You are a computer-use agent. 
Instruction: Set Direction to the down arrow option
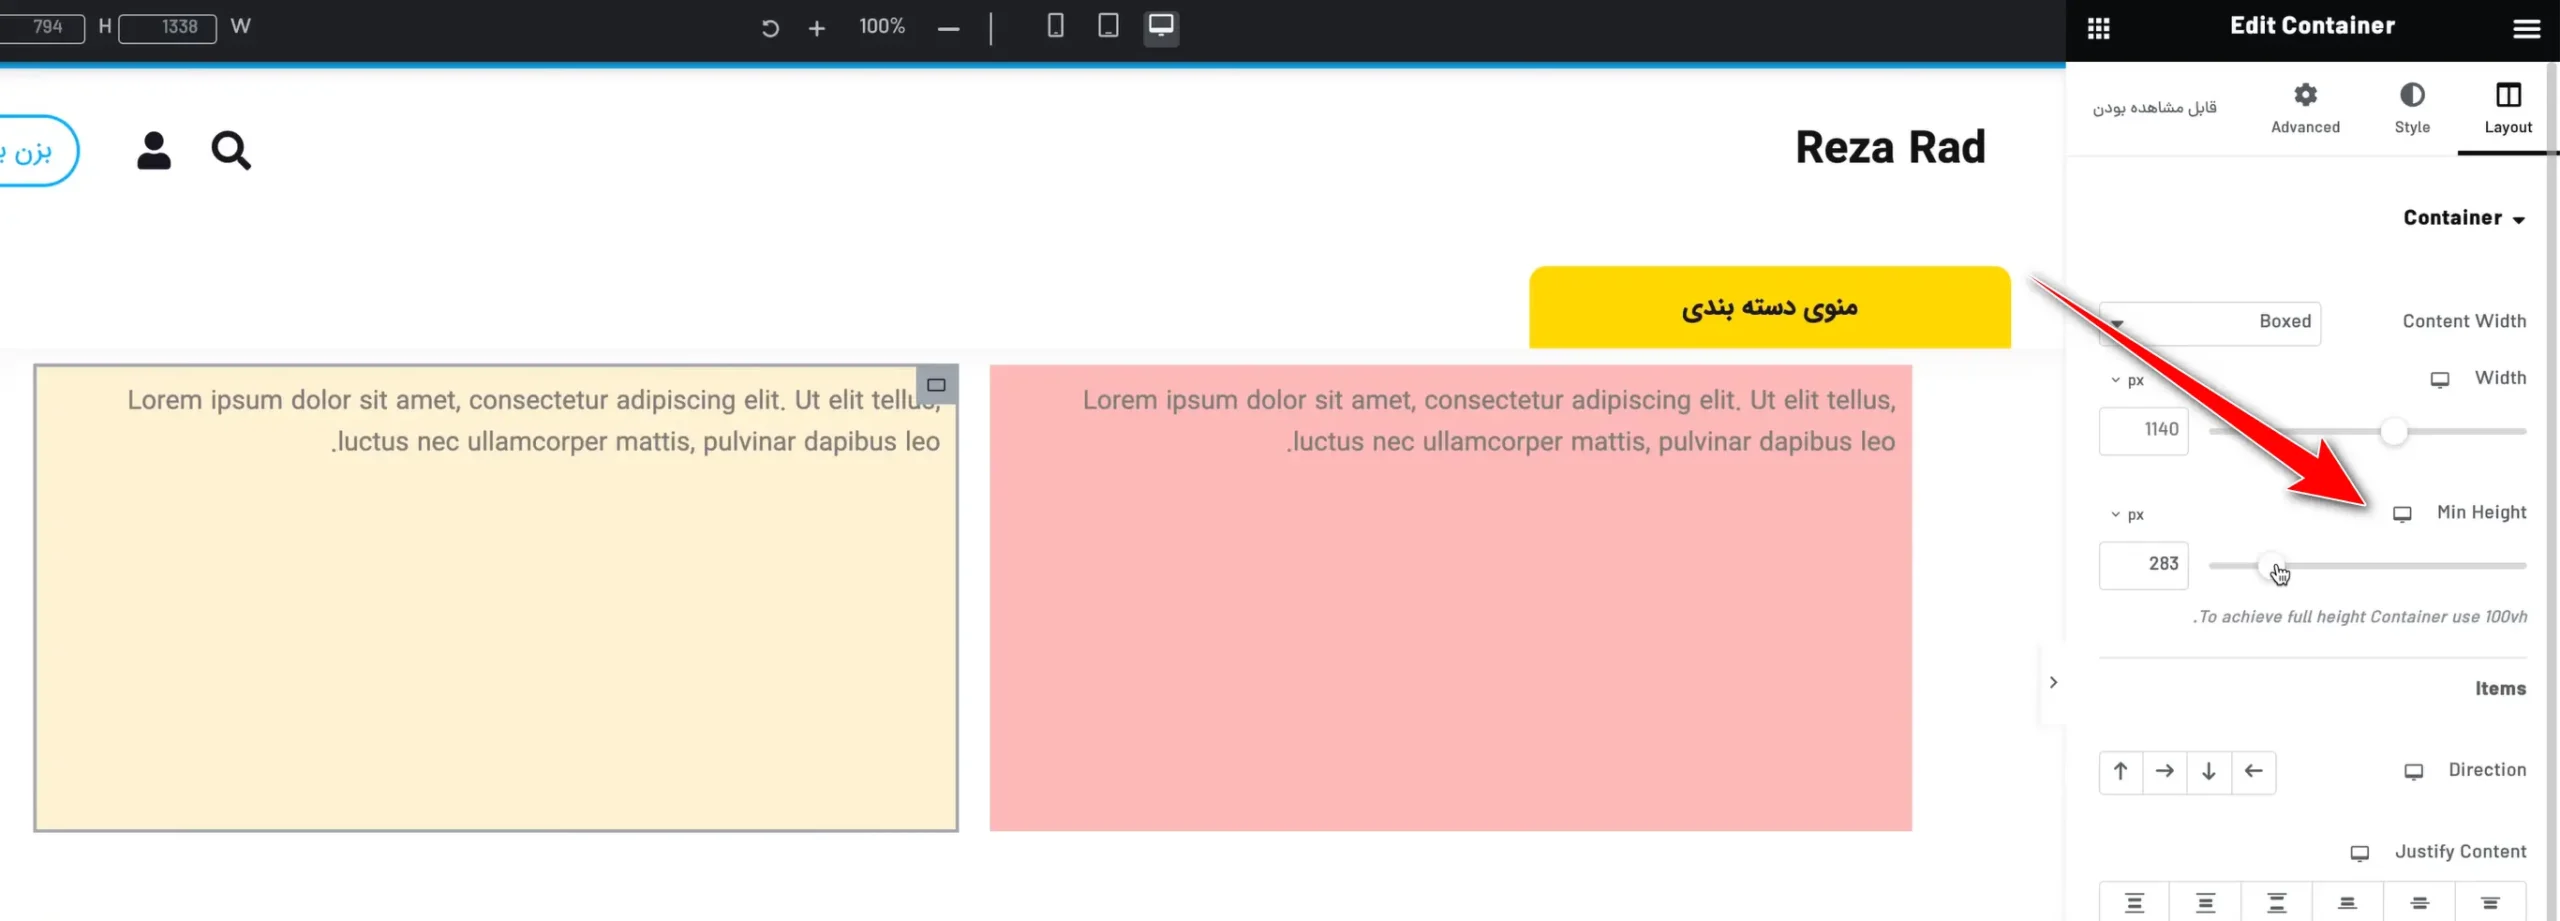click(2208, 771)
